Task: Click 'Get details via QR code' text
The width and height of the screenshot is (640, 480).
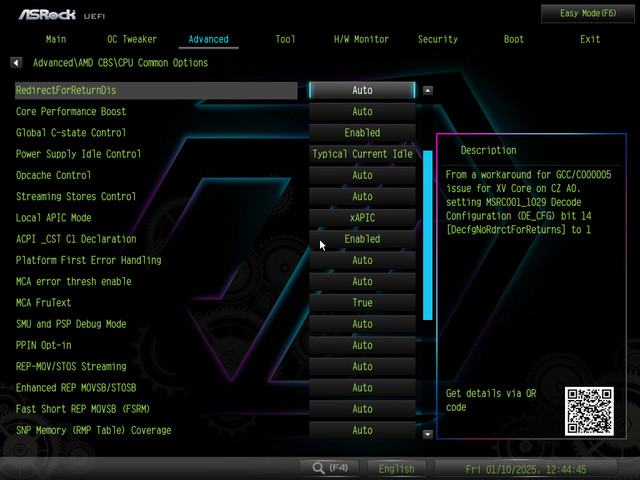Action: tap(491, 400)
